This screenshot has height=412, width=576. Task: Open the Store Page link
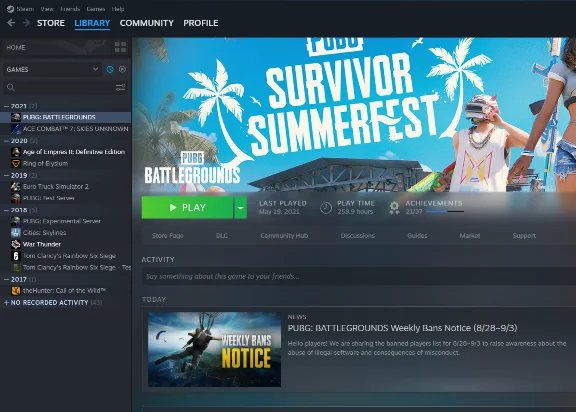(x=168, y=235)
